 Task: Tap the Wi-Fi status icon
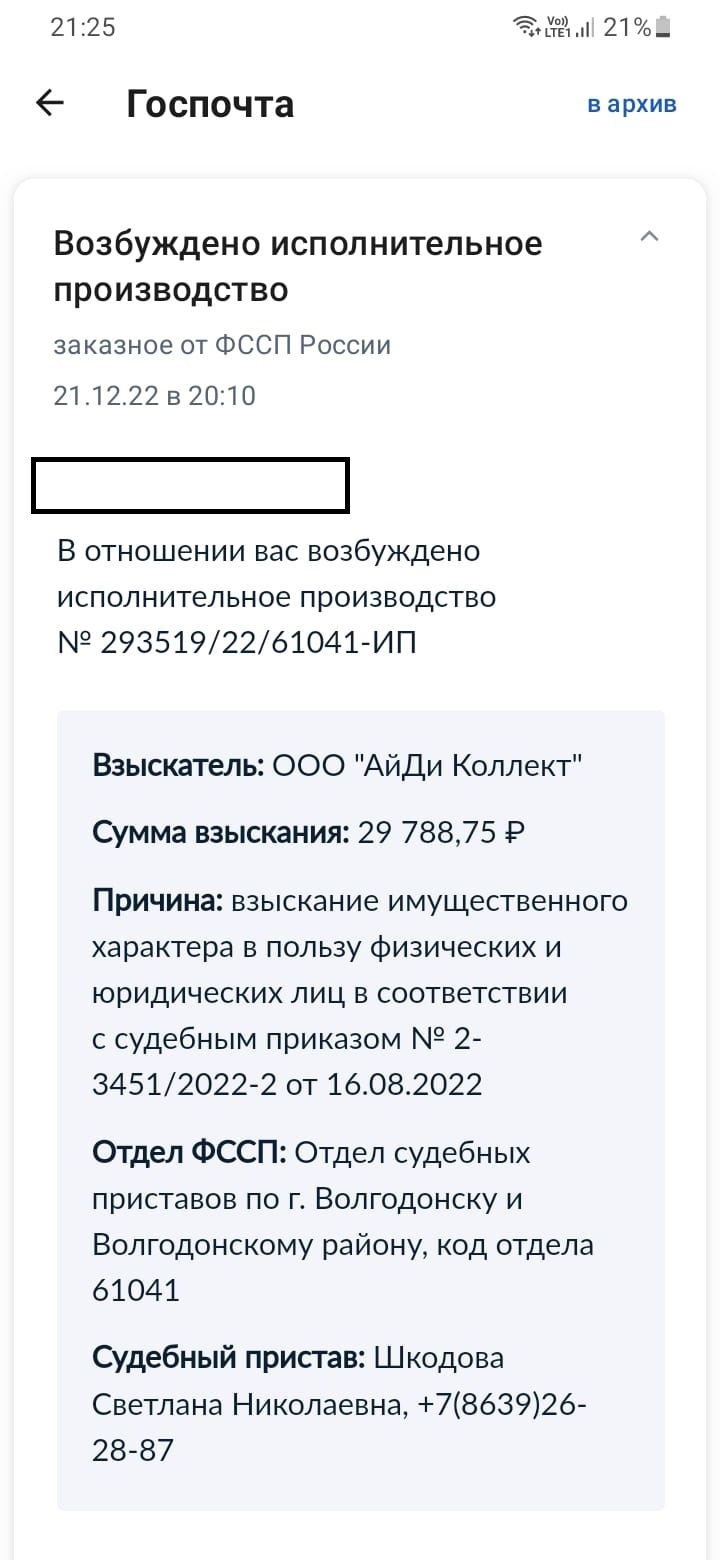tap(524, 27)
